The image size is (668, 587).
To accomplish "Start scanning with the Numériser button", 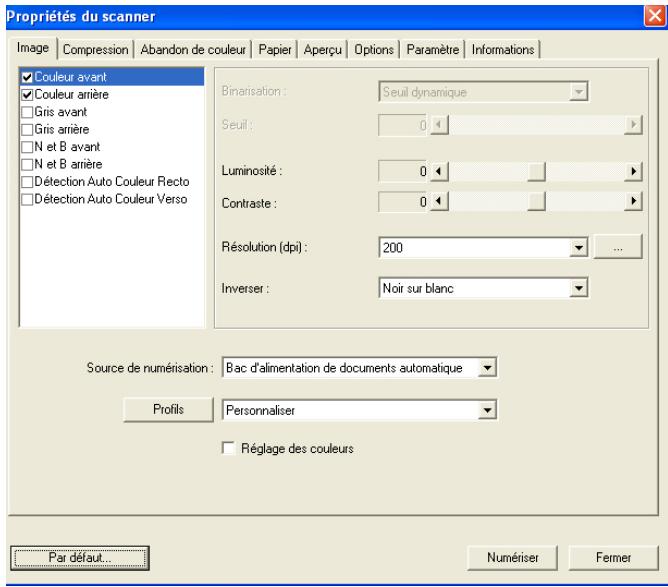I will (513, 558).
